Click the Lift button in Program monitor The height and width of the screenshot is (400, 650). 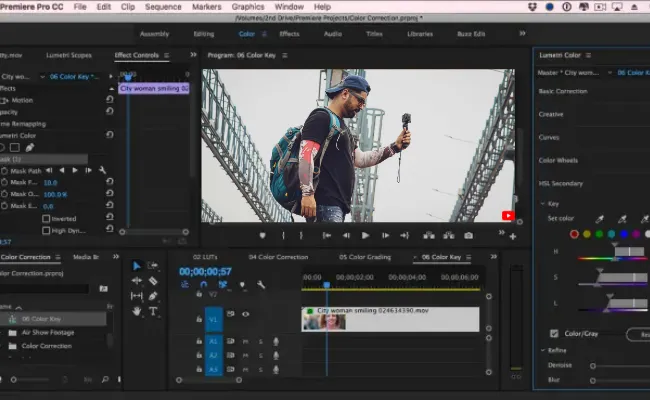(429, 235)
